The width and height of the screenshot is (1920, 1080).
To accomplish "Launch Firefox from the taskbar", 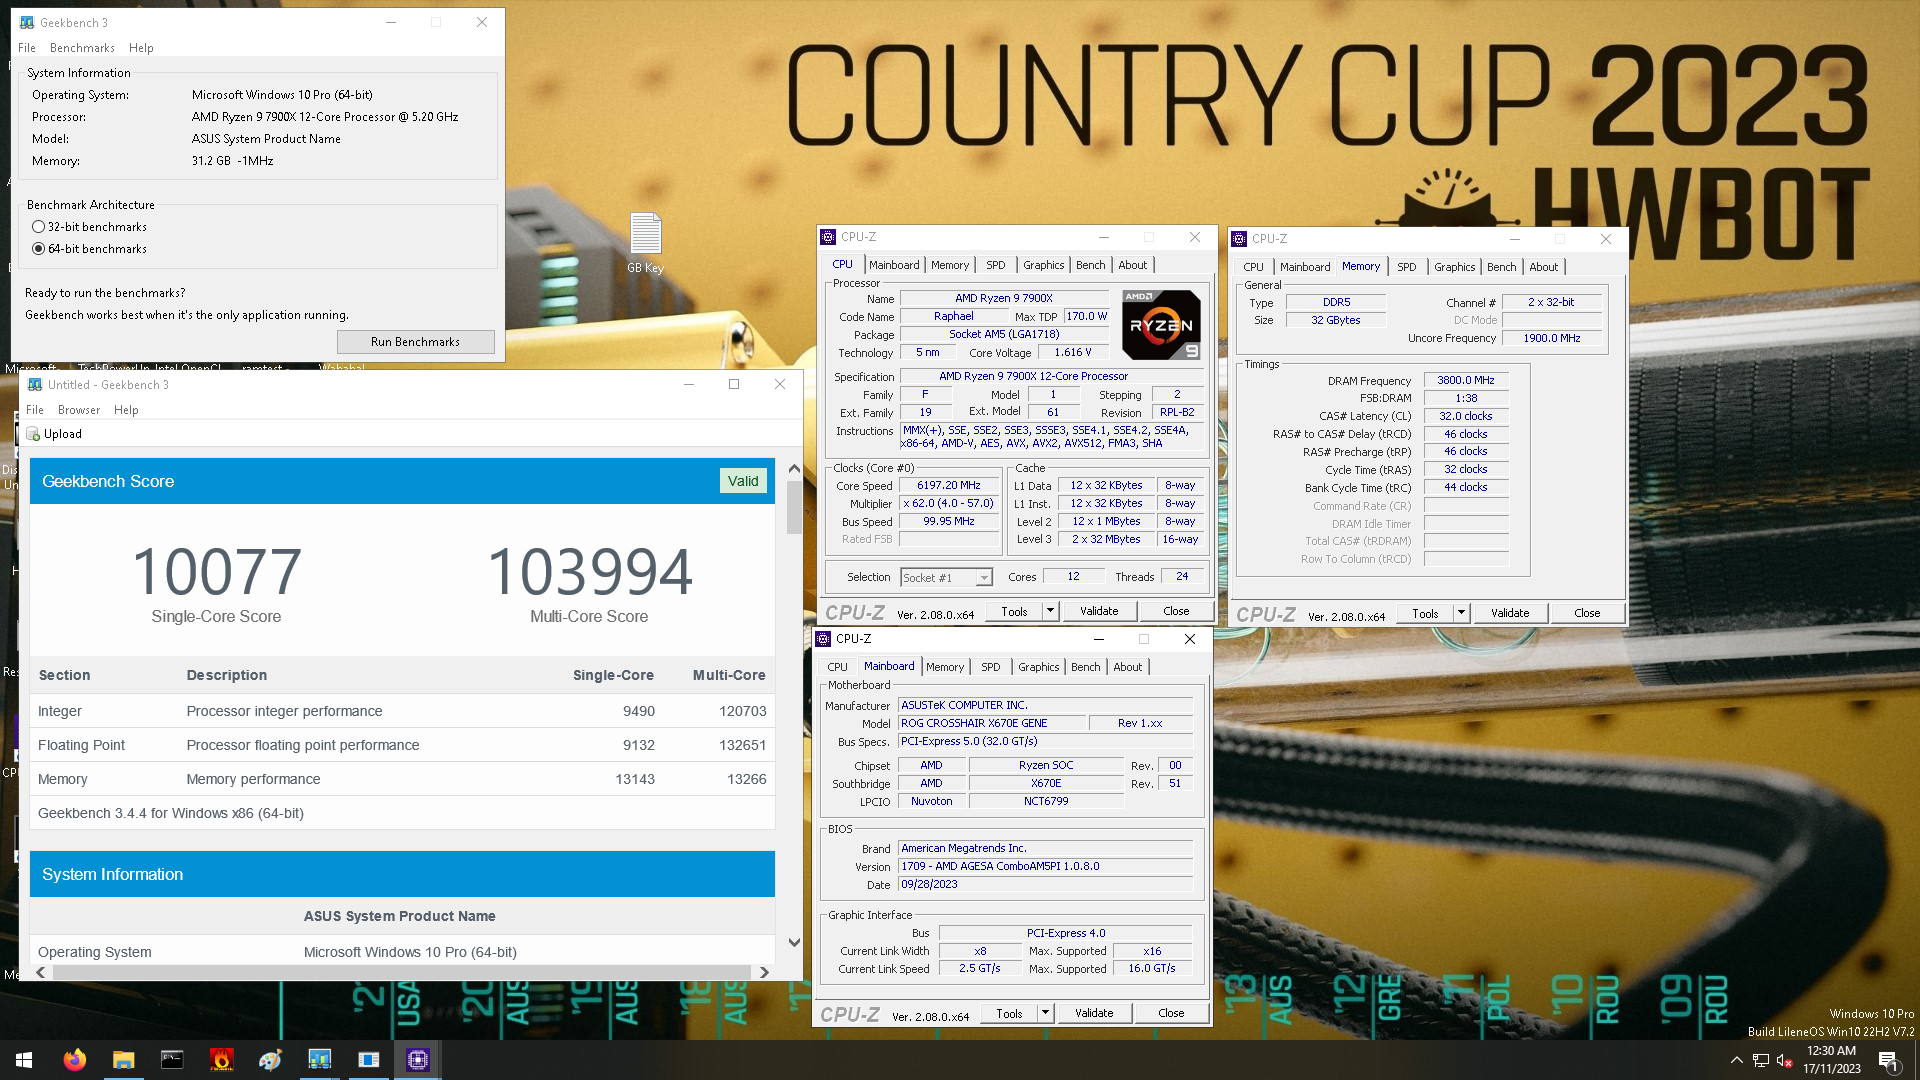I will 74,1060.
